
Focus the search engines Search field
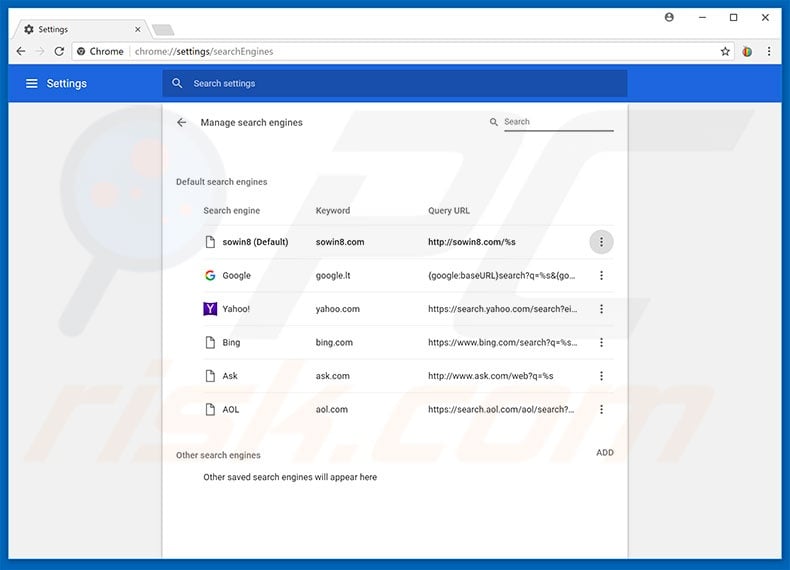[x=559, y=122]
